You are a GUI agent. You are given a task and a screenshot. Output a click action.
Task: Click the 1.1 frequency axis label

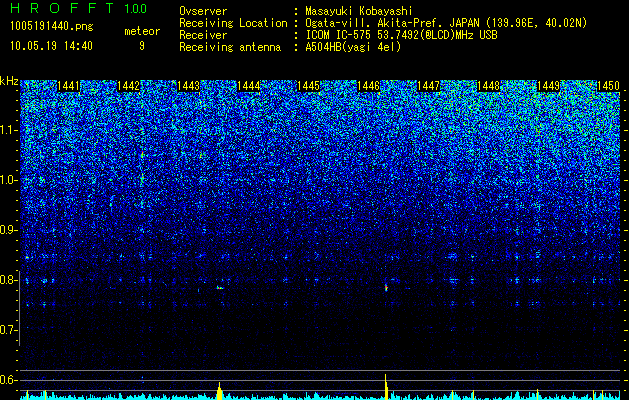coord(9,130)
